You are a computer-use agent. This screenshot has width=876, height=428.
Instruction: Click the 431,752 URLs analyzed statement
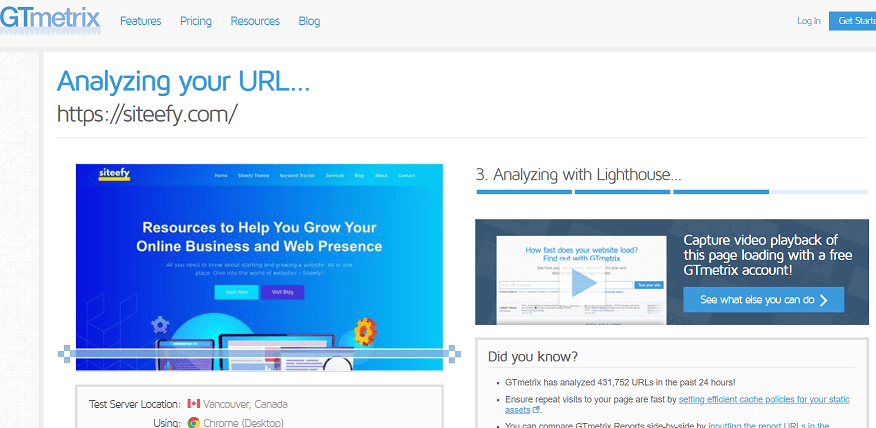[x=620, y=383]
